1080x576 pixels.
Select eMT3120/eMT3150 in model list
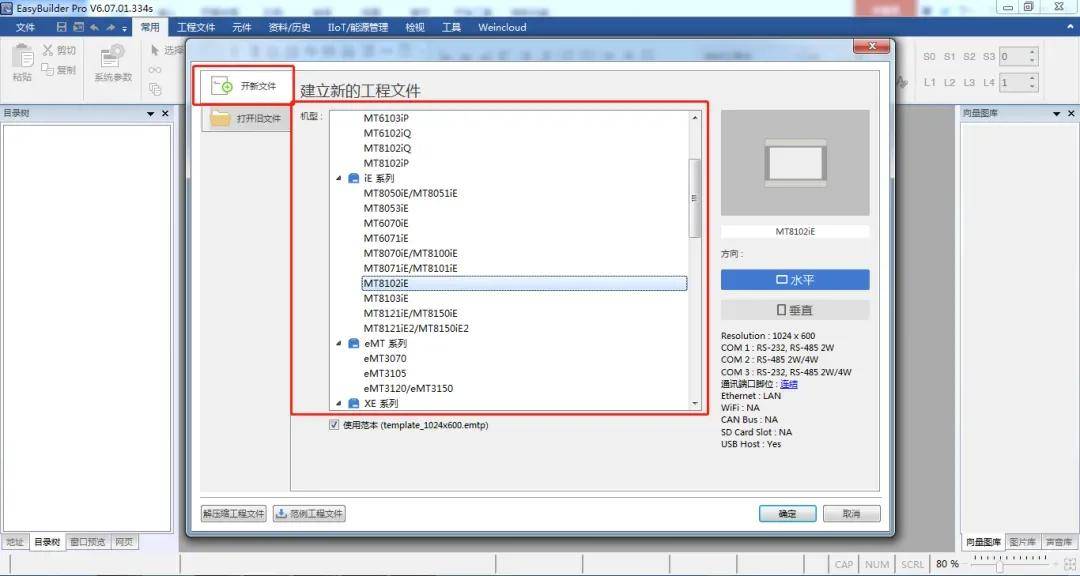(x=408, y=388)
